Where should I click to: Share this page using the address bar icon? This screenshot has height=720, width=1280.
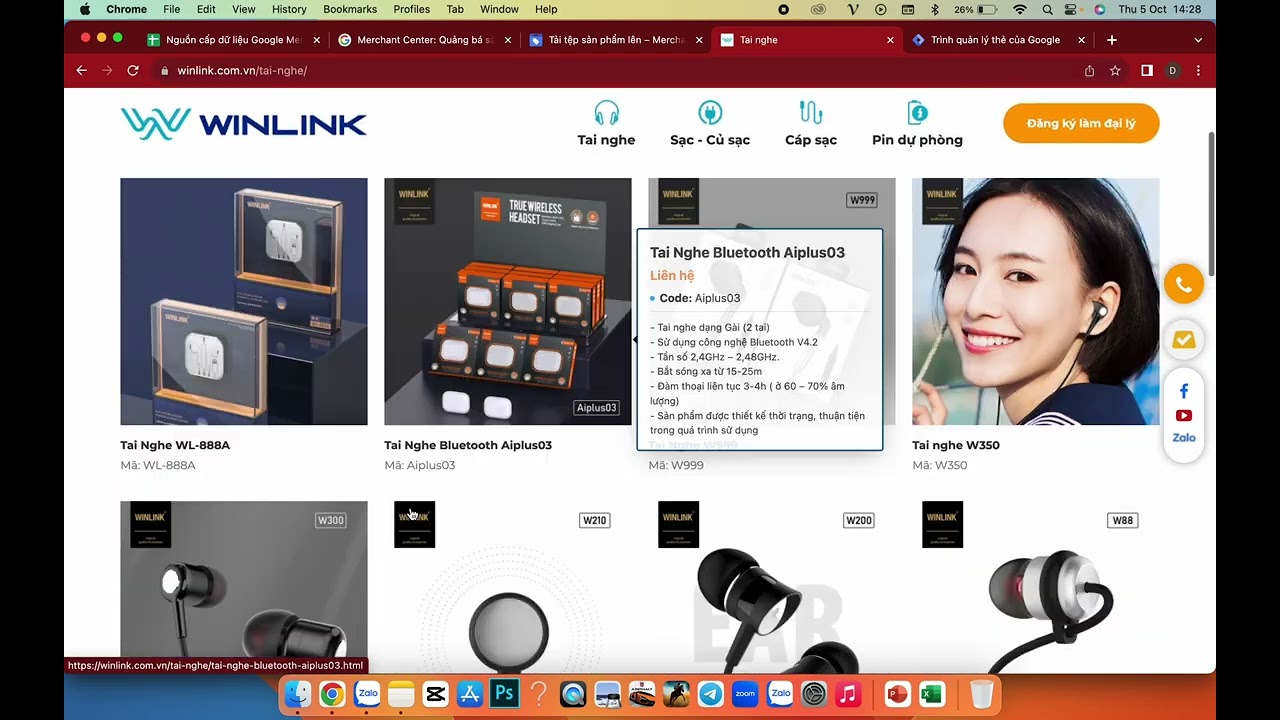pyautogui.click(x=1089, y=71)
